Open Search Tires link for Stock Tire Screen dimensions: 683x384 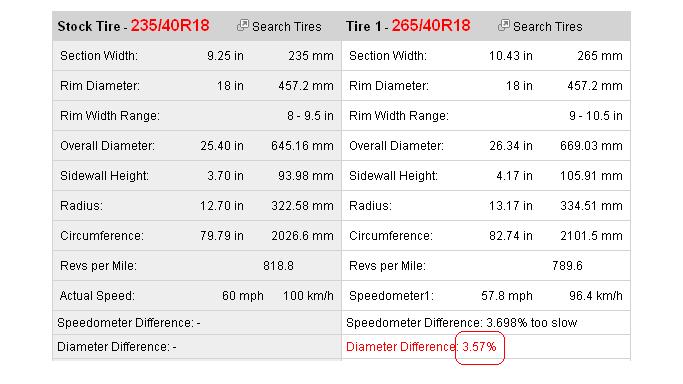[287, 27]
